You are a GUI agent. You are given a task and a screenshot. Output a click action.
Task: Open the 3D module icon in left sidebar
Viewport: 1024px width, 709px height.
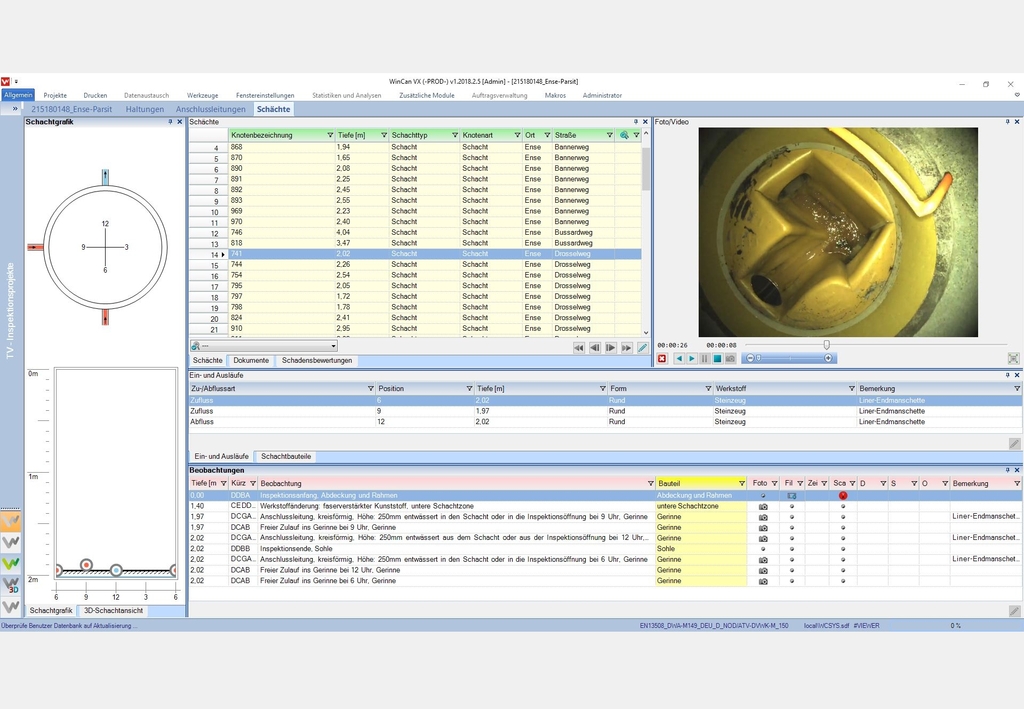point(12,586)
